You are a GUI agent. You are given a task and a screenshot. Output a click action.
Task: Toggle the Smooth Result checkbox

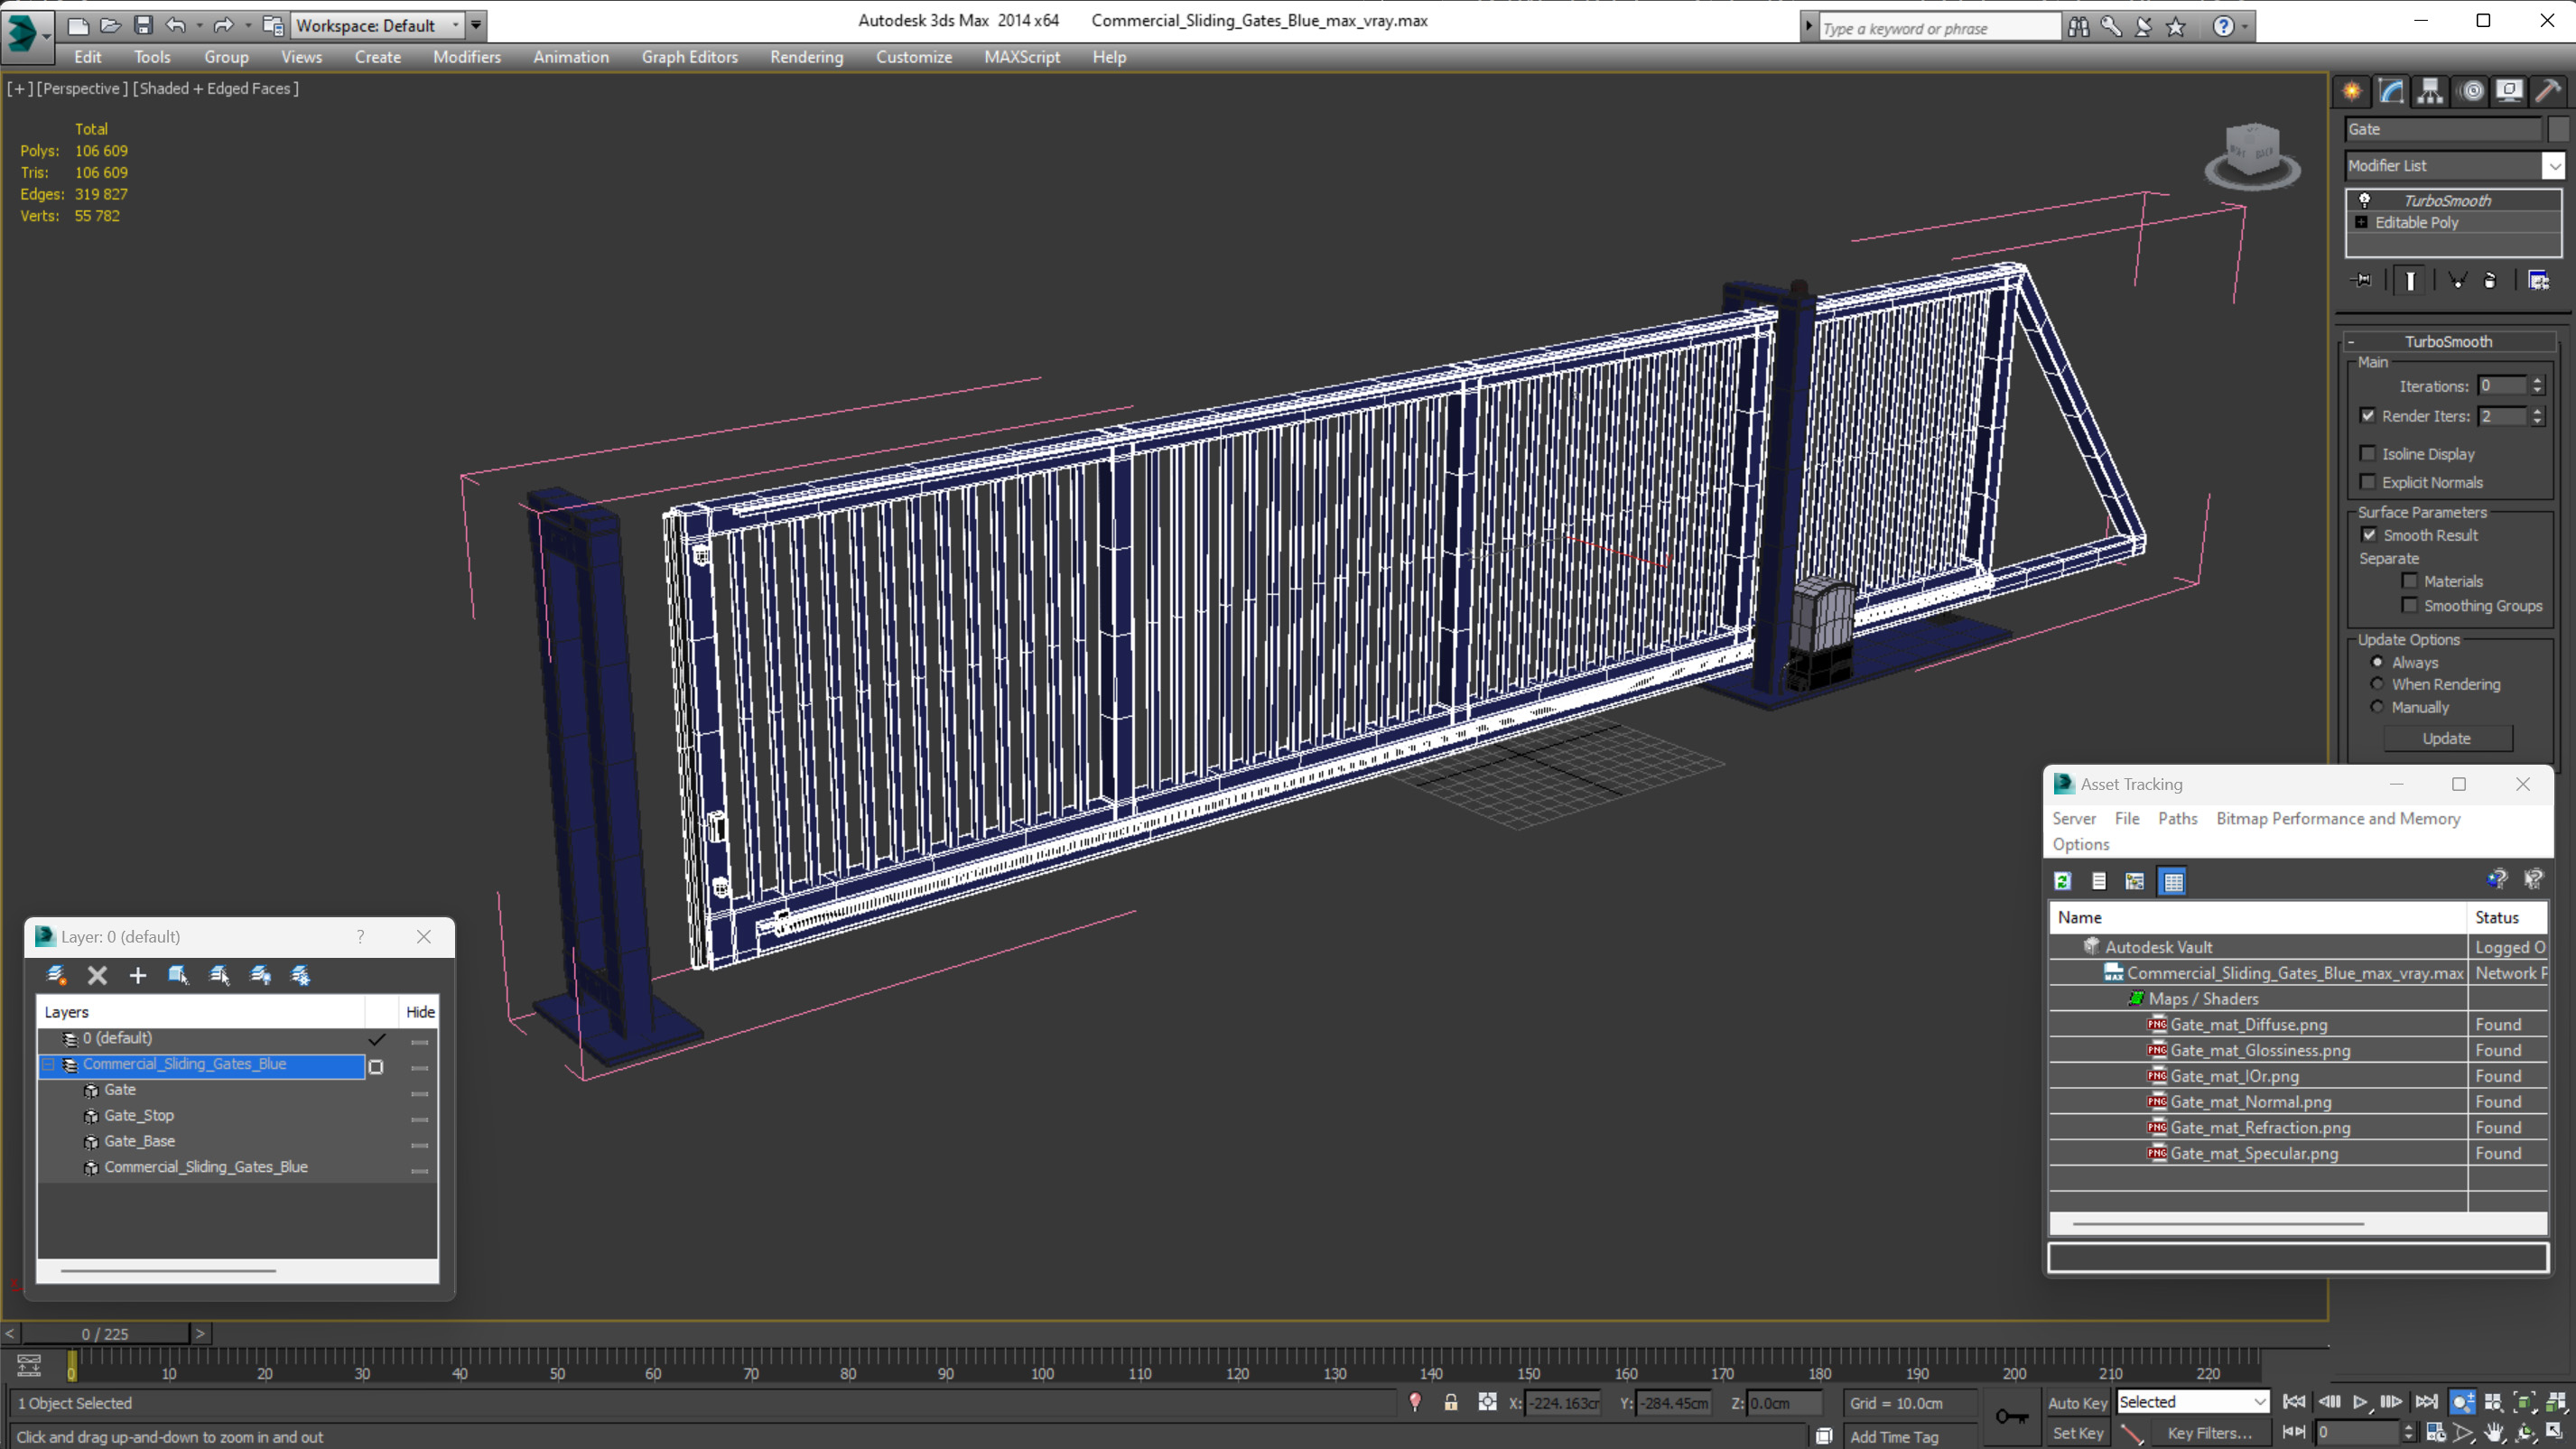pos(2369,534)
